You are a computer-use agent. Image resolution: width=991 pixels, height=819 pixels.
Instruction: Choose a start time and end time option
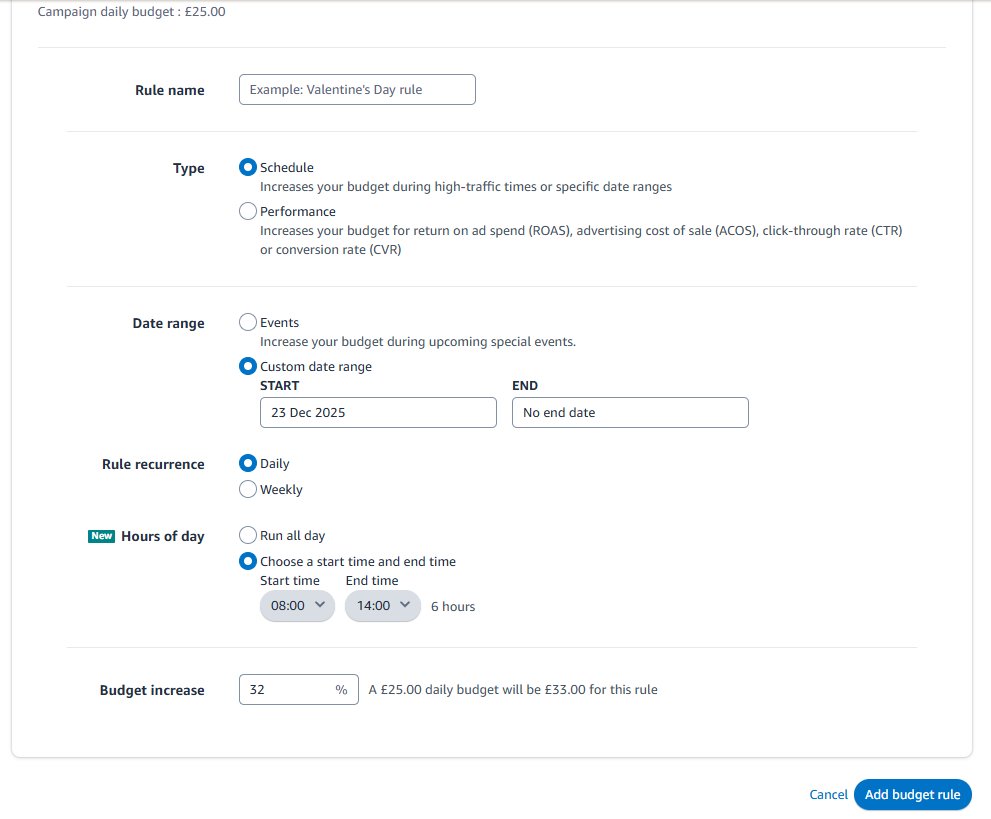click(x=247, y=561)
